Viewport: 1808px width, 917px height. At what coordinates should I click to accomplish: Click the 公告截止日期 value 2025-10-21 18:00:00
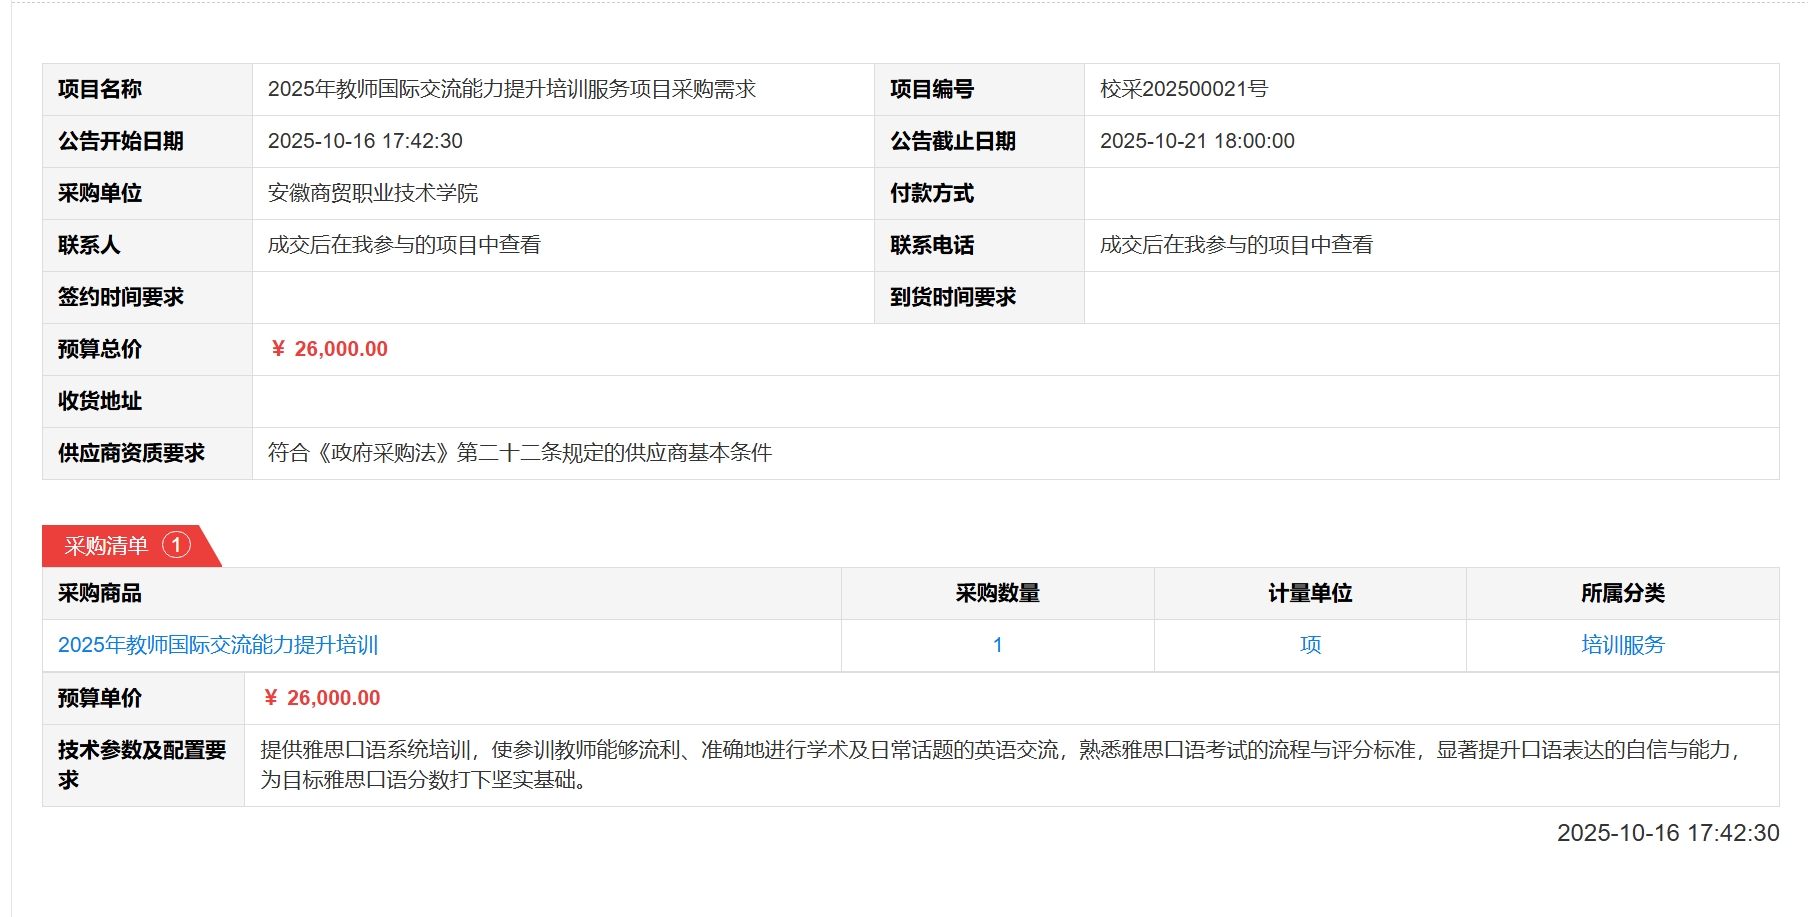[x=1197, y=141]
